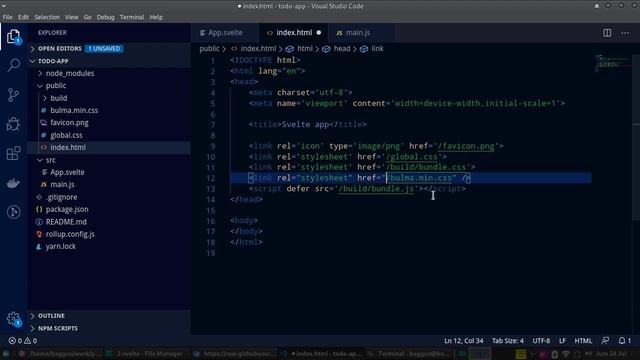640x360 pixels.
Task: Expand the NPM Scripts section
Action: [x=109, y=328]
